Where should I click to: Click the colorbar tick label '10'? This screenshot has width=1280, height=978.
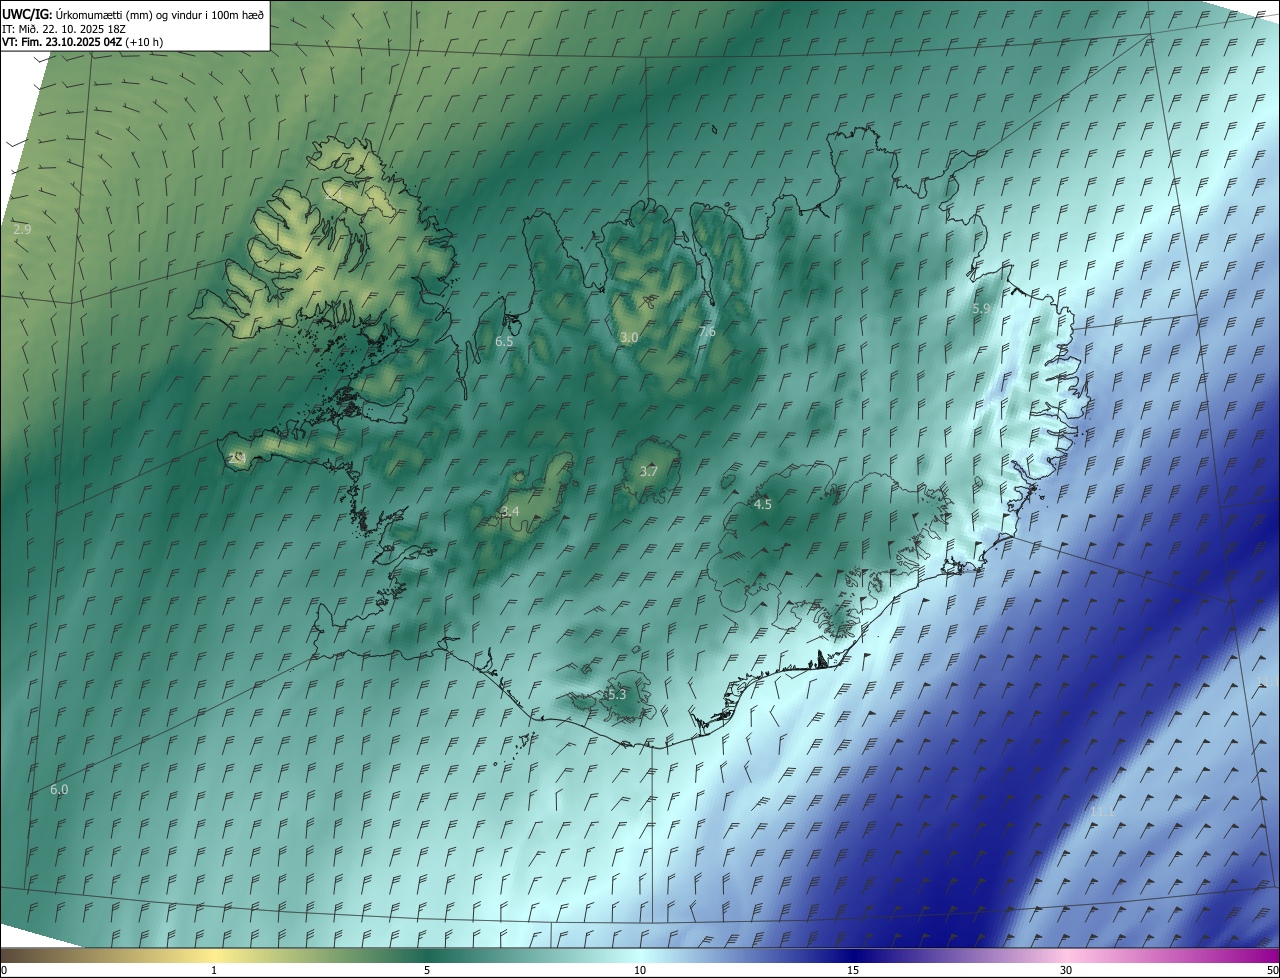[640, 970]
